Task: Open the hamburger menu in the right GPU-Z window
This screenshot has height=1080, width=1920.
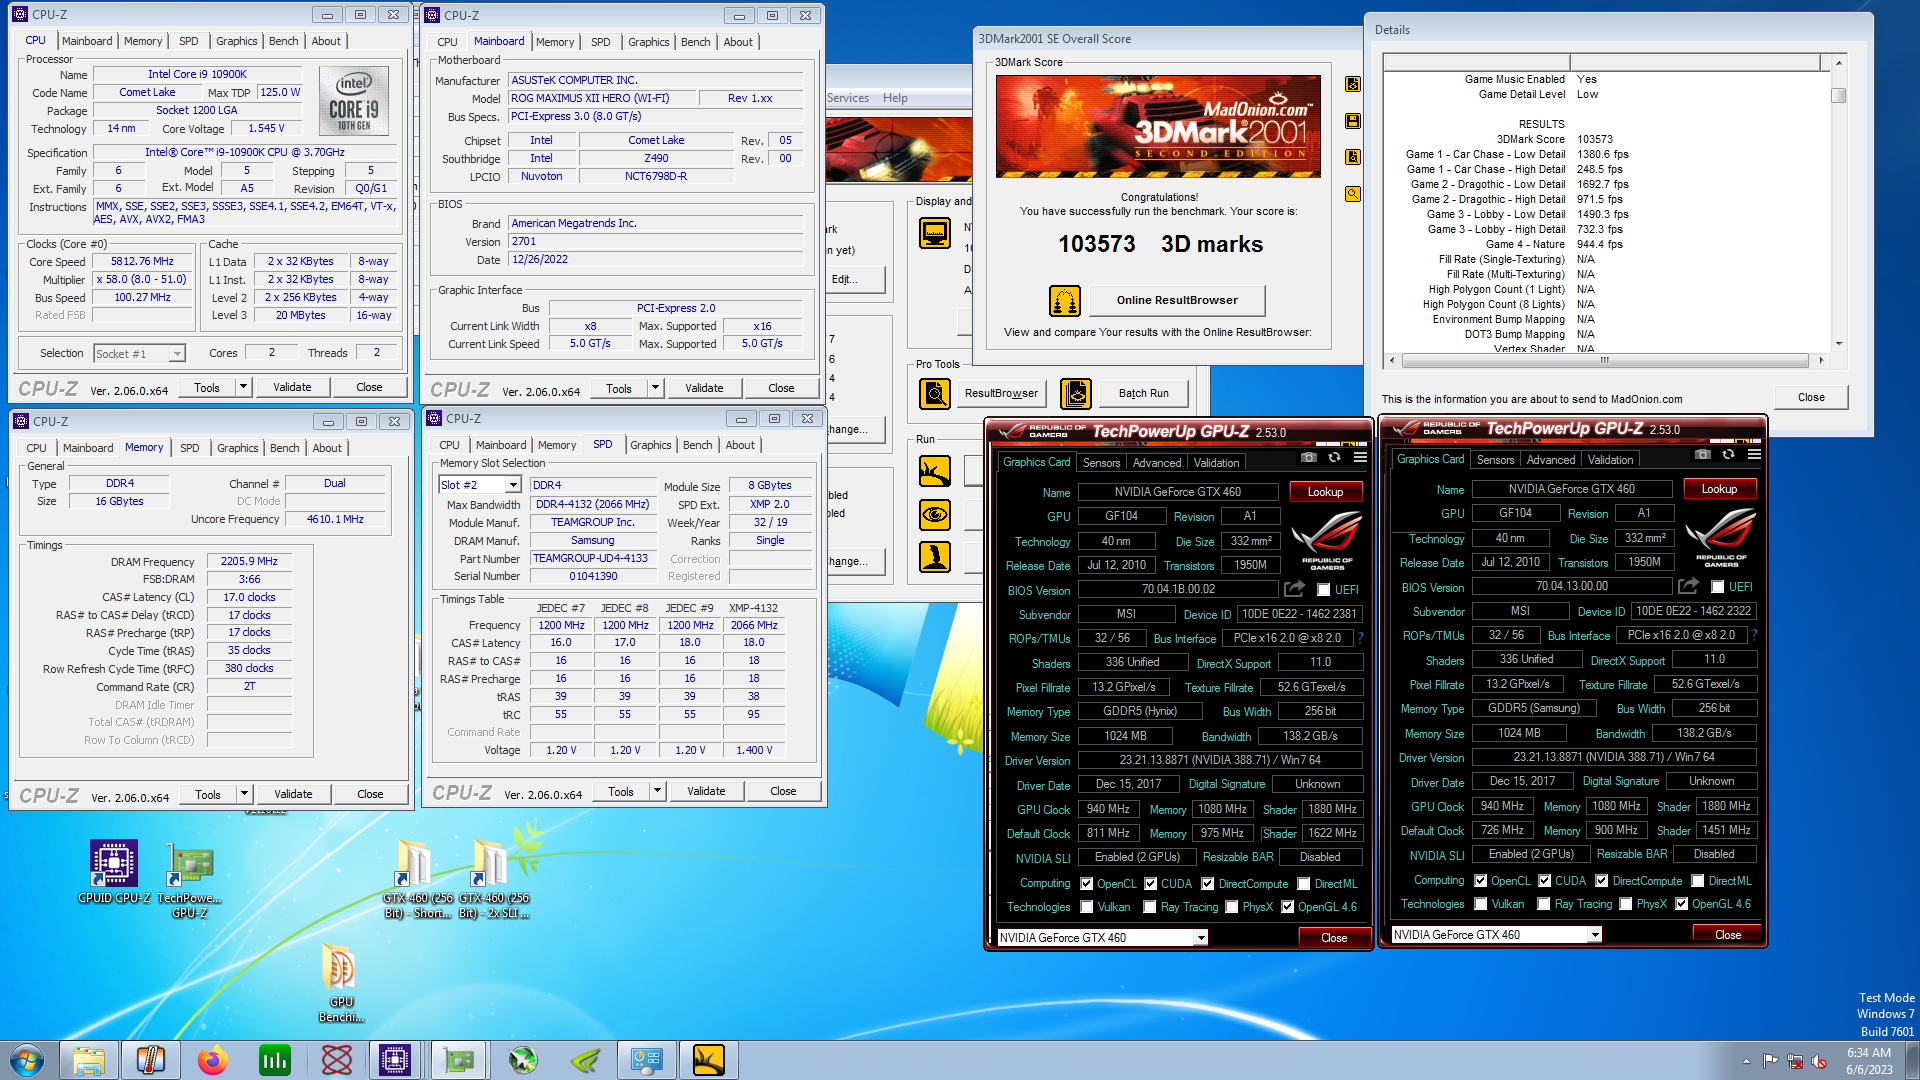Action: [x=1754, y=454]
